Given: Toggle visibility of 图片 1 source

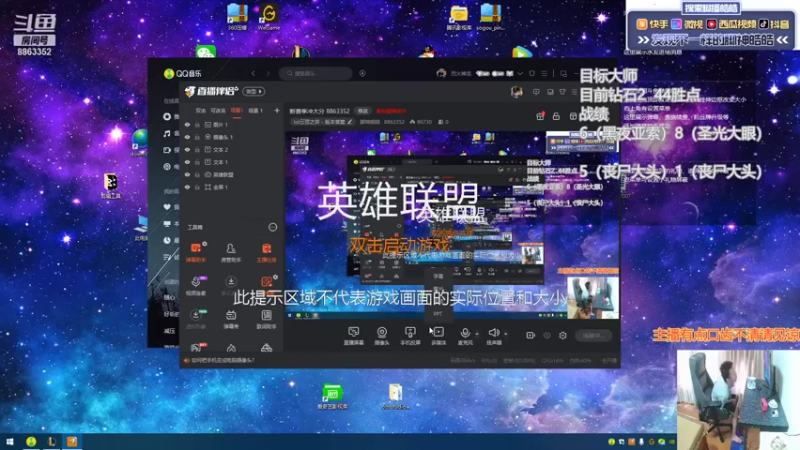Looking at the screenshot, I should click(187, 124).
